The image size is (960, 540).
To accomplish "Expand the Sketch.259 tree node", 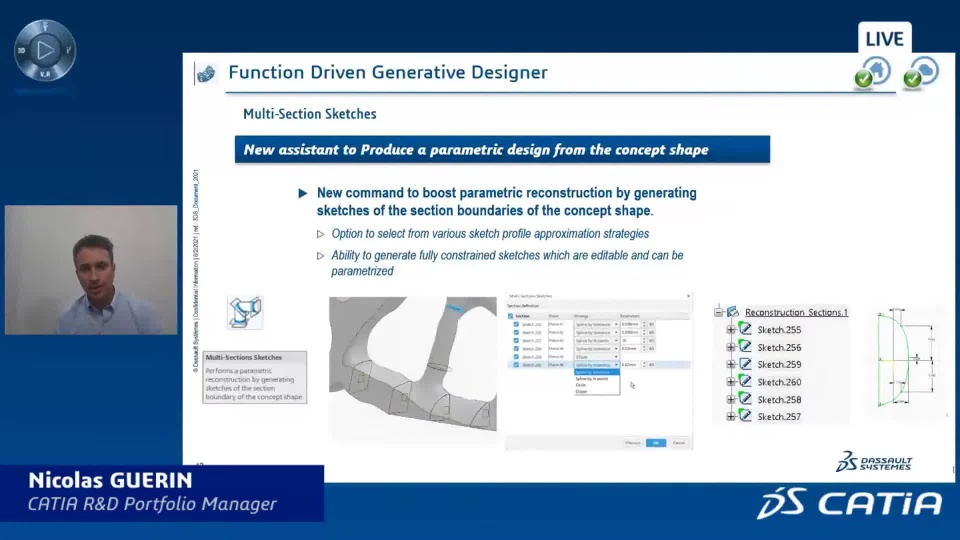I will click(731, 364).
